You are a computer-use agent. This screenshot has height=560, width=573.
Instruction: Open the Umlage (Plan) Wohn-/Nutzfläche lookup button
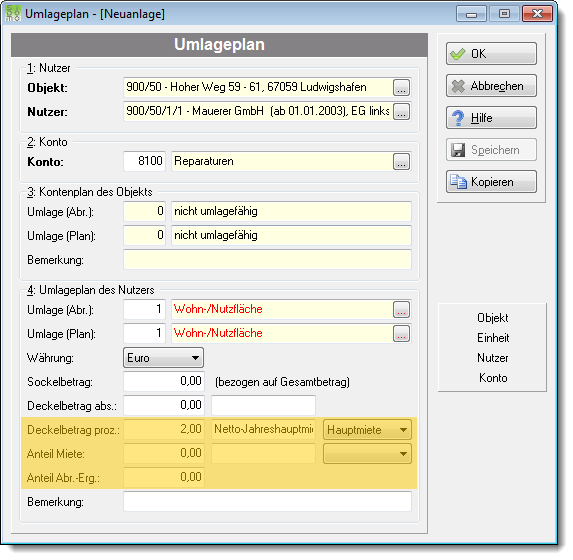[x=401, y=334]
